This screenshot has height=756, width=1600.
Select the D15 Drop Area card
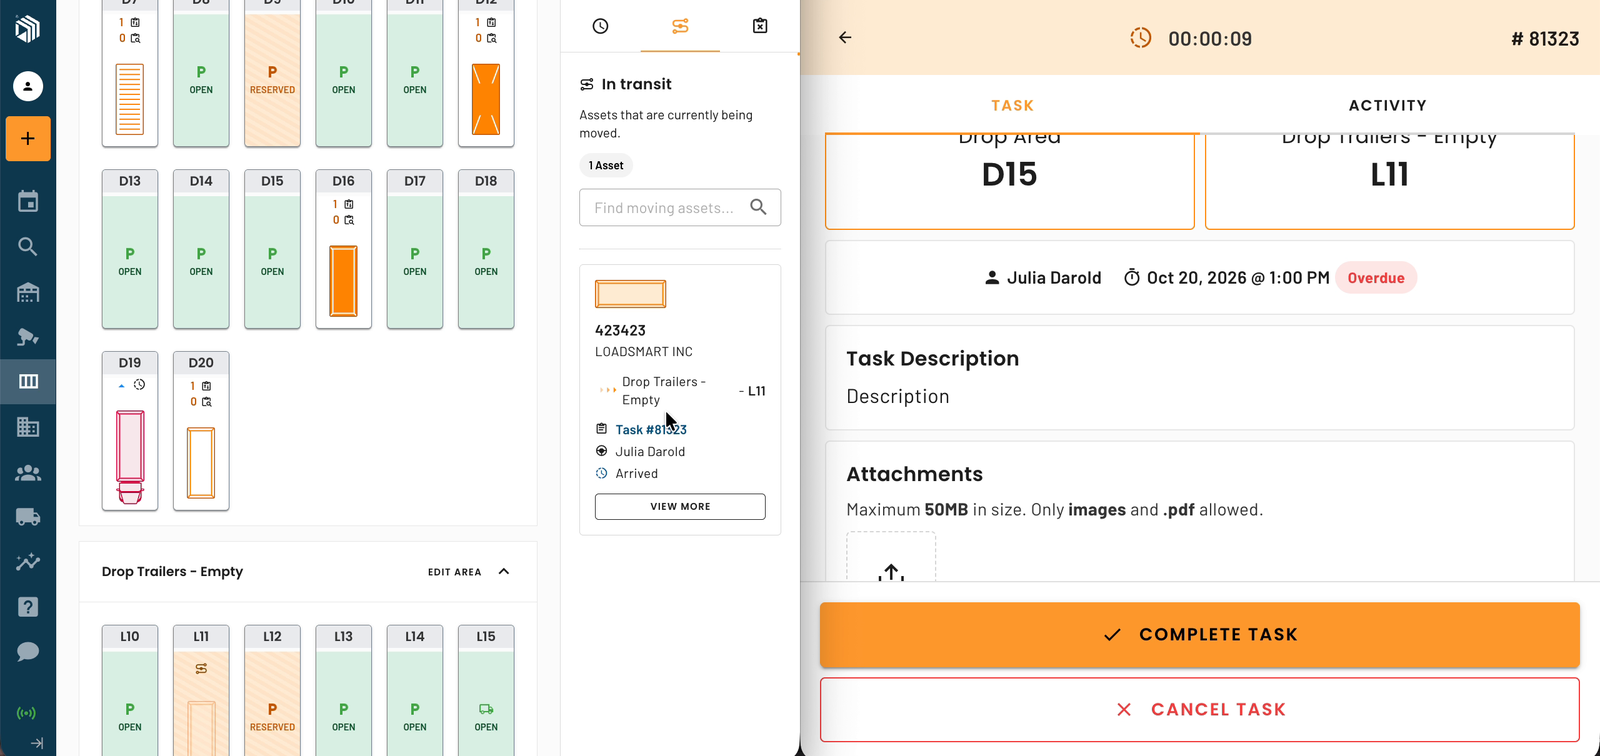(1010, 181)
